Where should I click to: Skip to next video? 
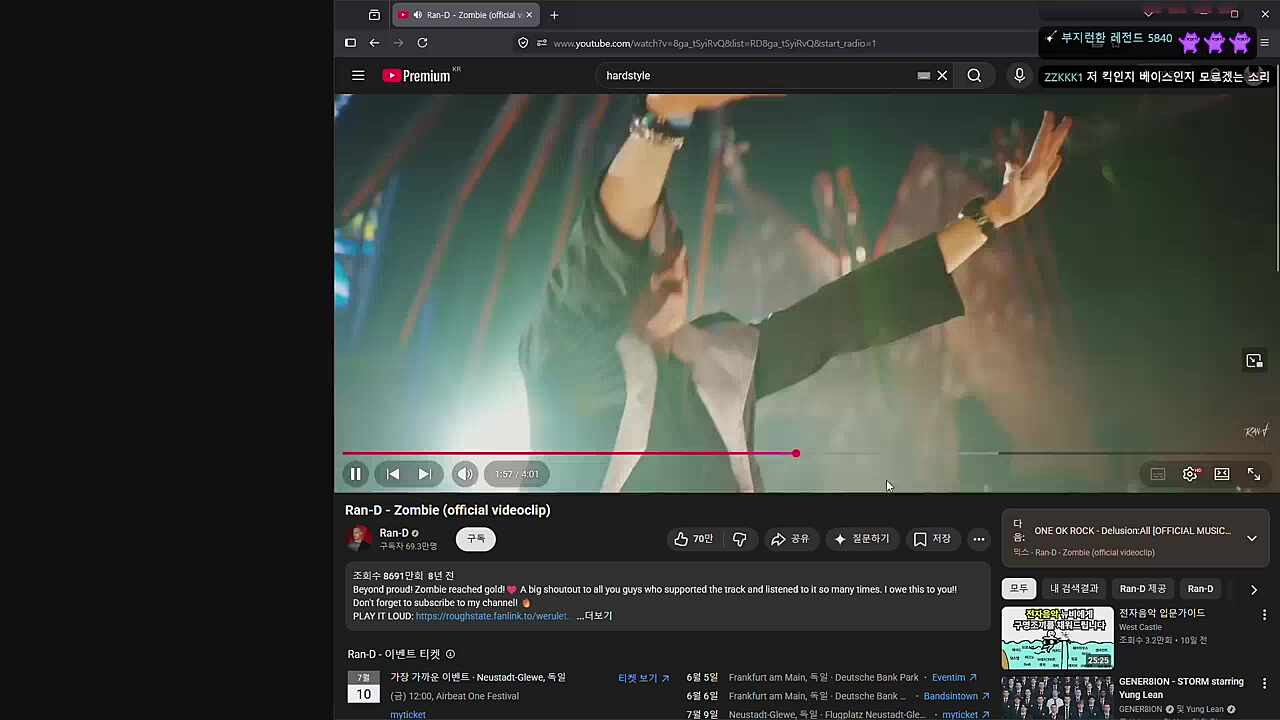424,474
